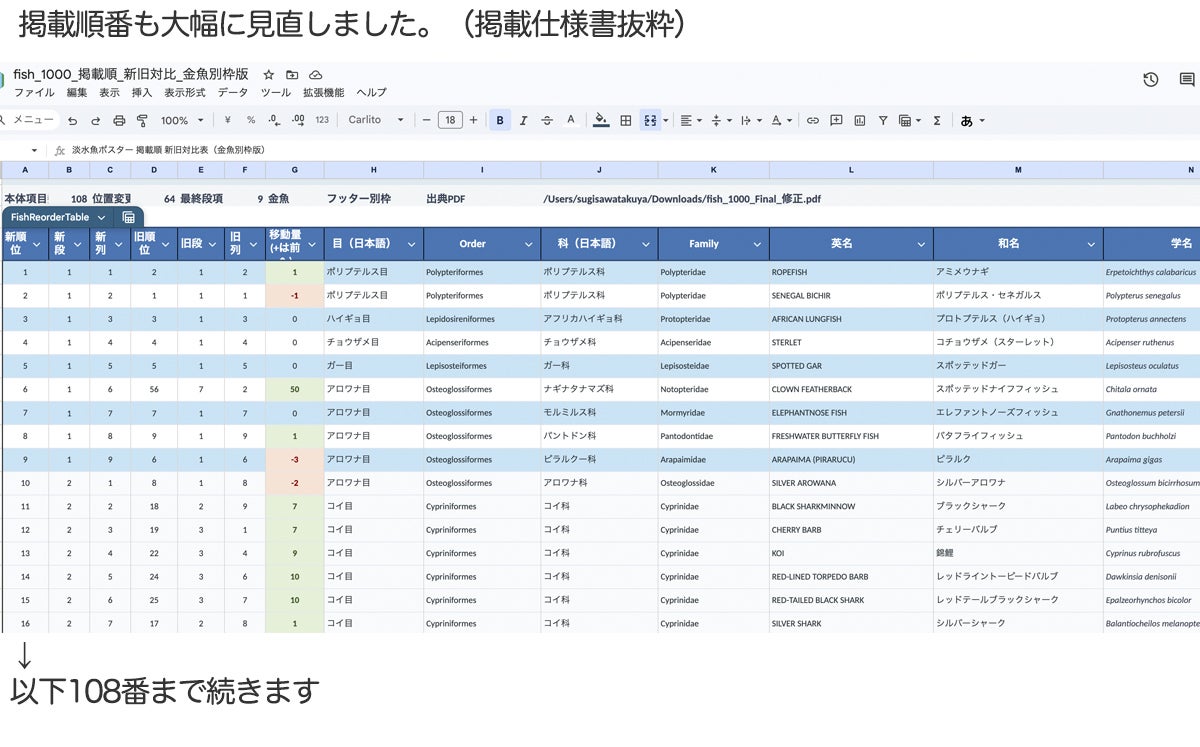
Task: Open text rotation dropdown
Action: click(780, 120)
